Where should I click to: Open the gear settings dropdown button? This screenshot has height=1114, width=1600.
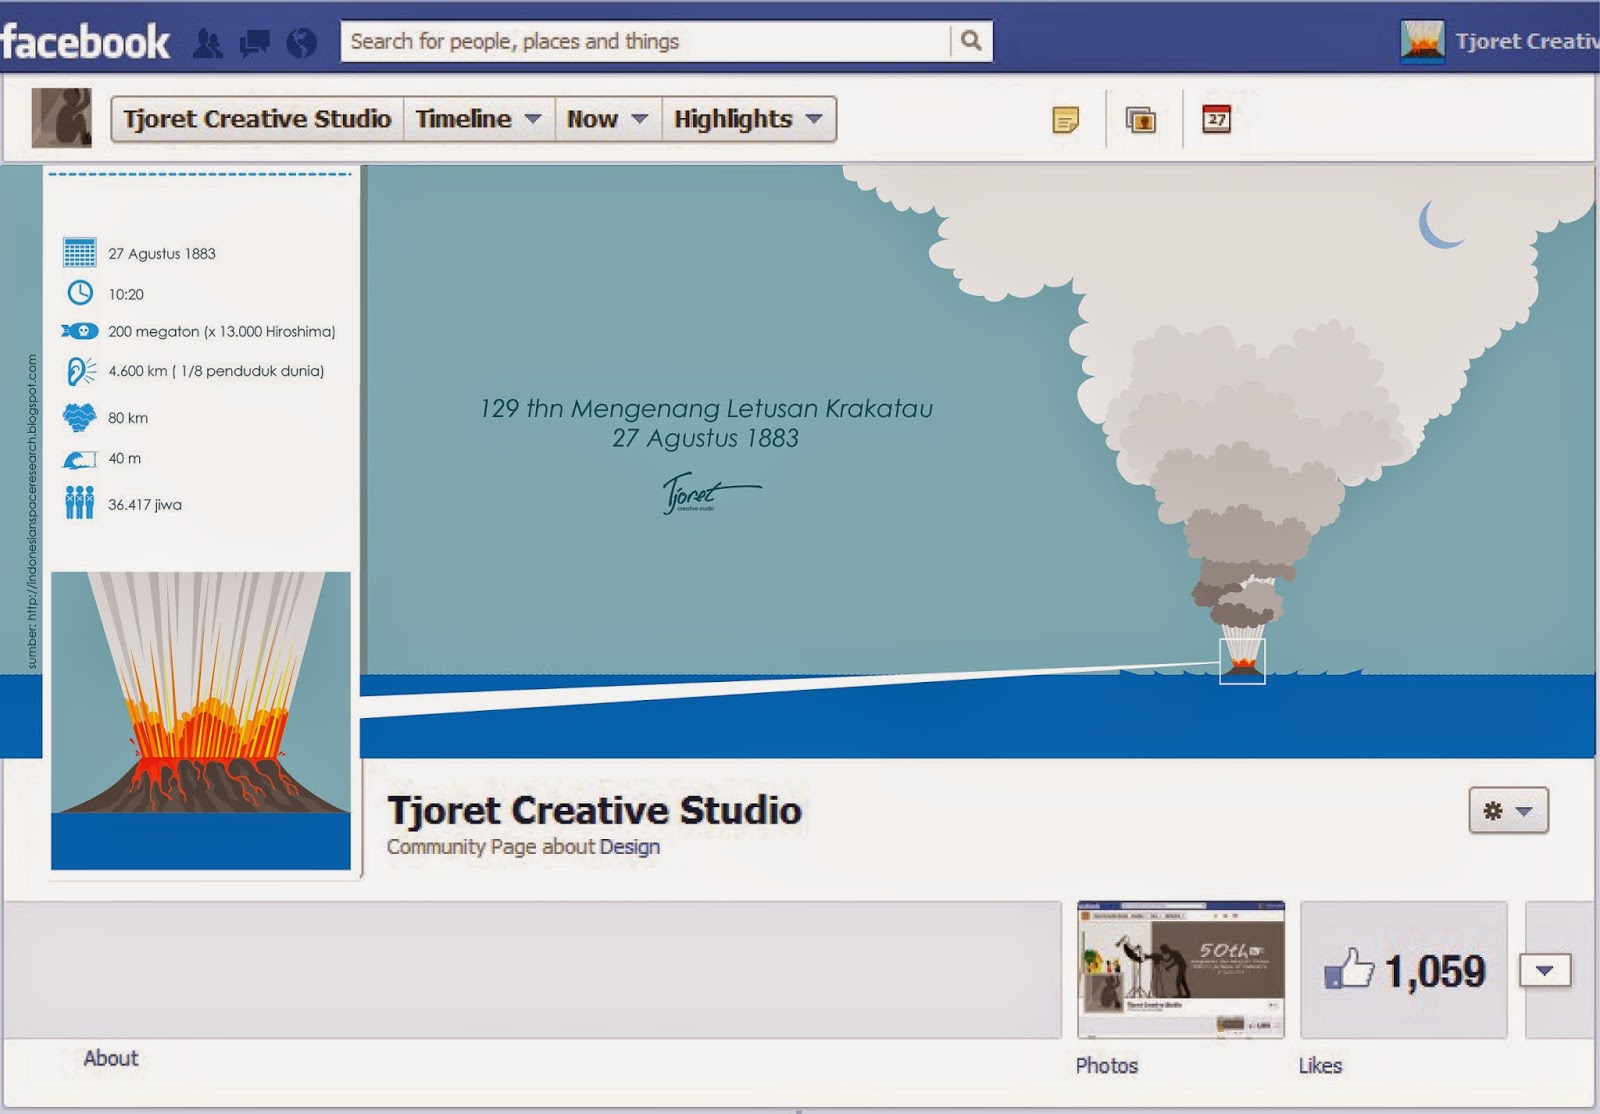coord(1508,810)
